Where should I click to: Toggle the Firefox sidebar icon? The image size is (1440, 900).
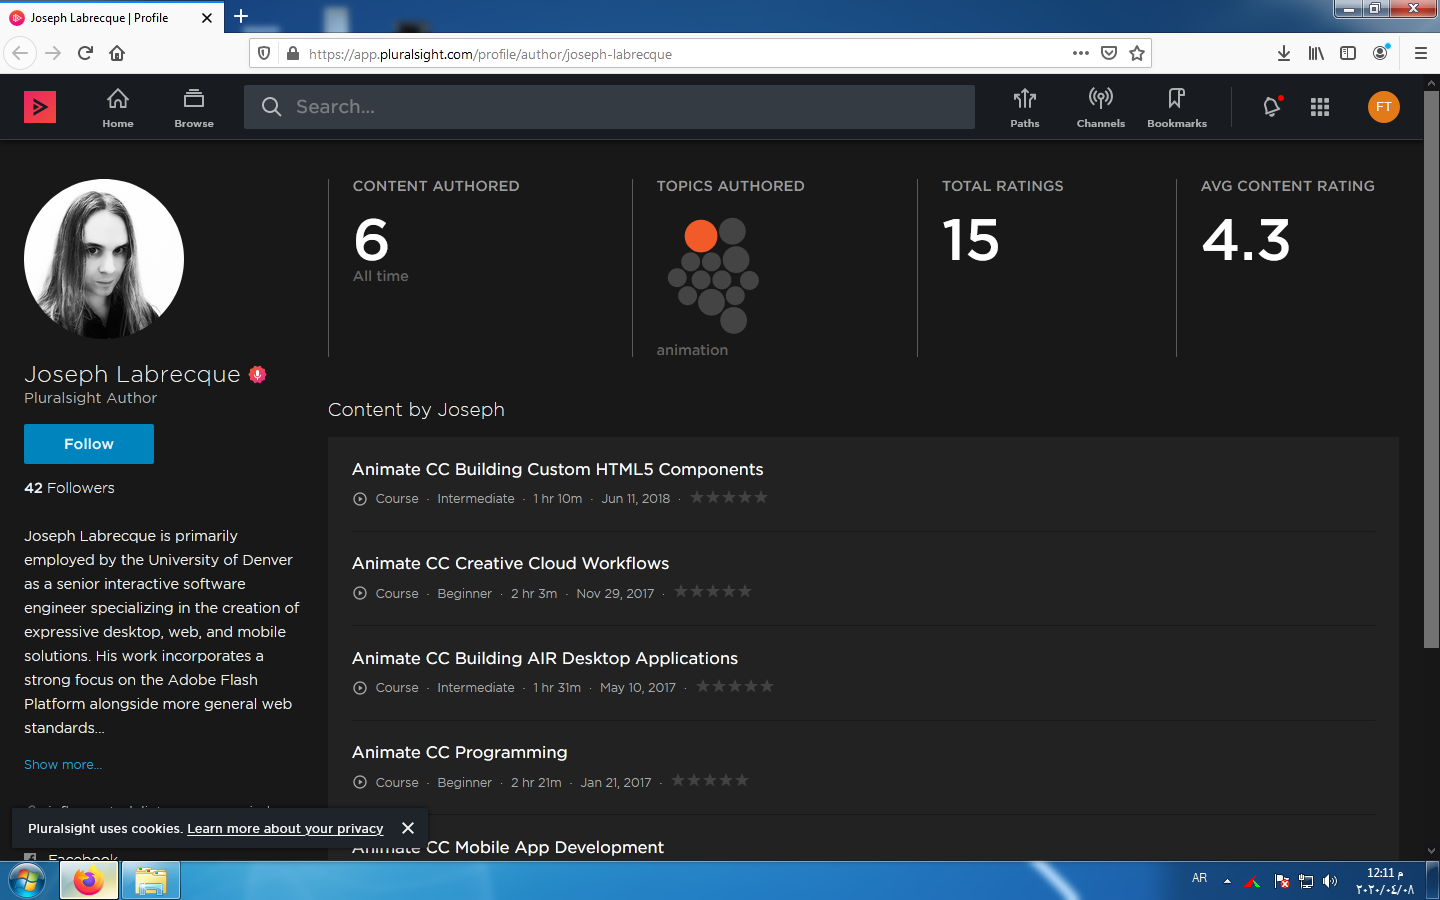(1348, 53)
